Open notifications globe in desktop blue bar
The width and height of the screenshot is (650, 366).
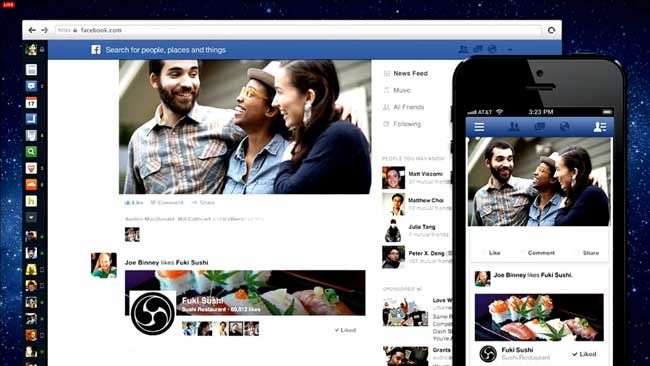click(492, 49)
